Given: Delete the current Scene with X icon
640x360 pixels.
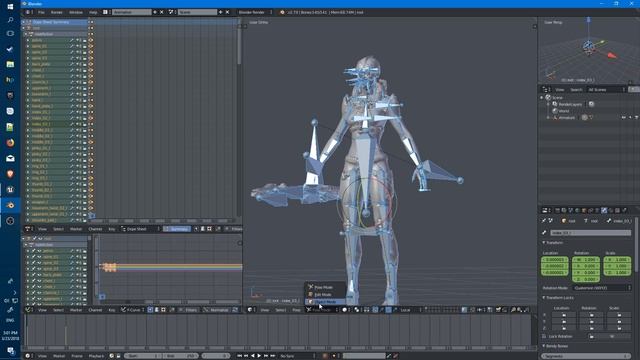Looking at the screenshot, I should click(227, 12).
